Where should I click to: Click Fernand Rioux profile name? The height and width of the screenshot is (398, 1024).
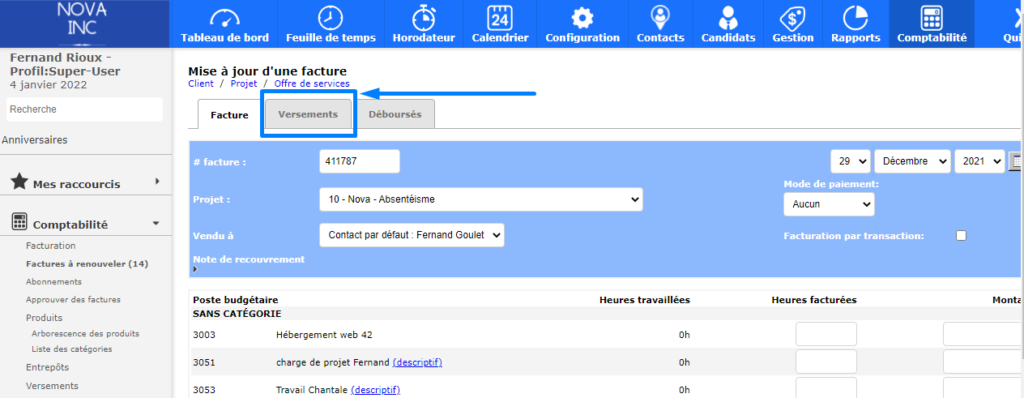click(65, 64)
